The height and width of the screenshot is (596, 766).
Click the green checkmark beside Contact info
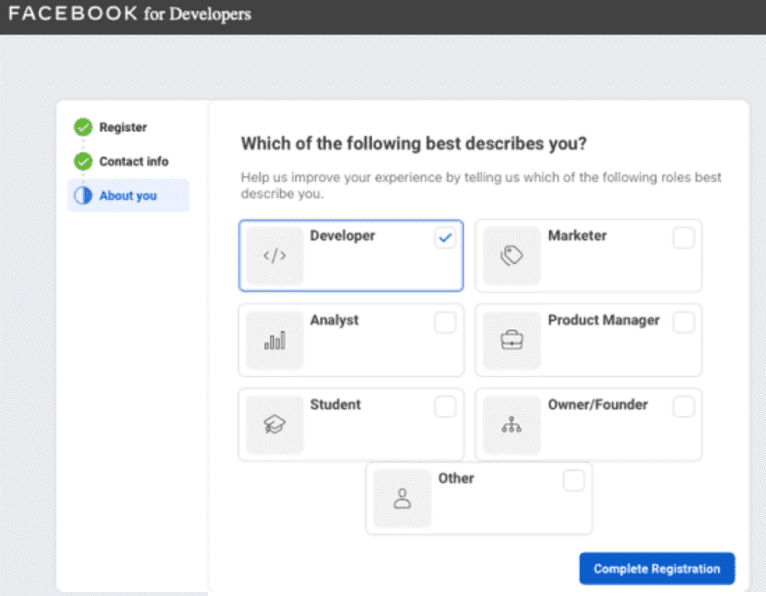tap(83, 161)
